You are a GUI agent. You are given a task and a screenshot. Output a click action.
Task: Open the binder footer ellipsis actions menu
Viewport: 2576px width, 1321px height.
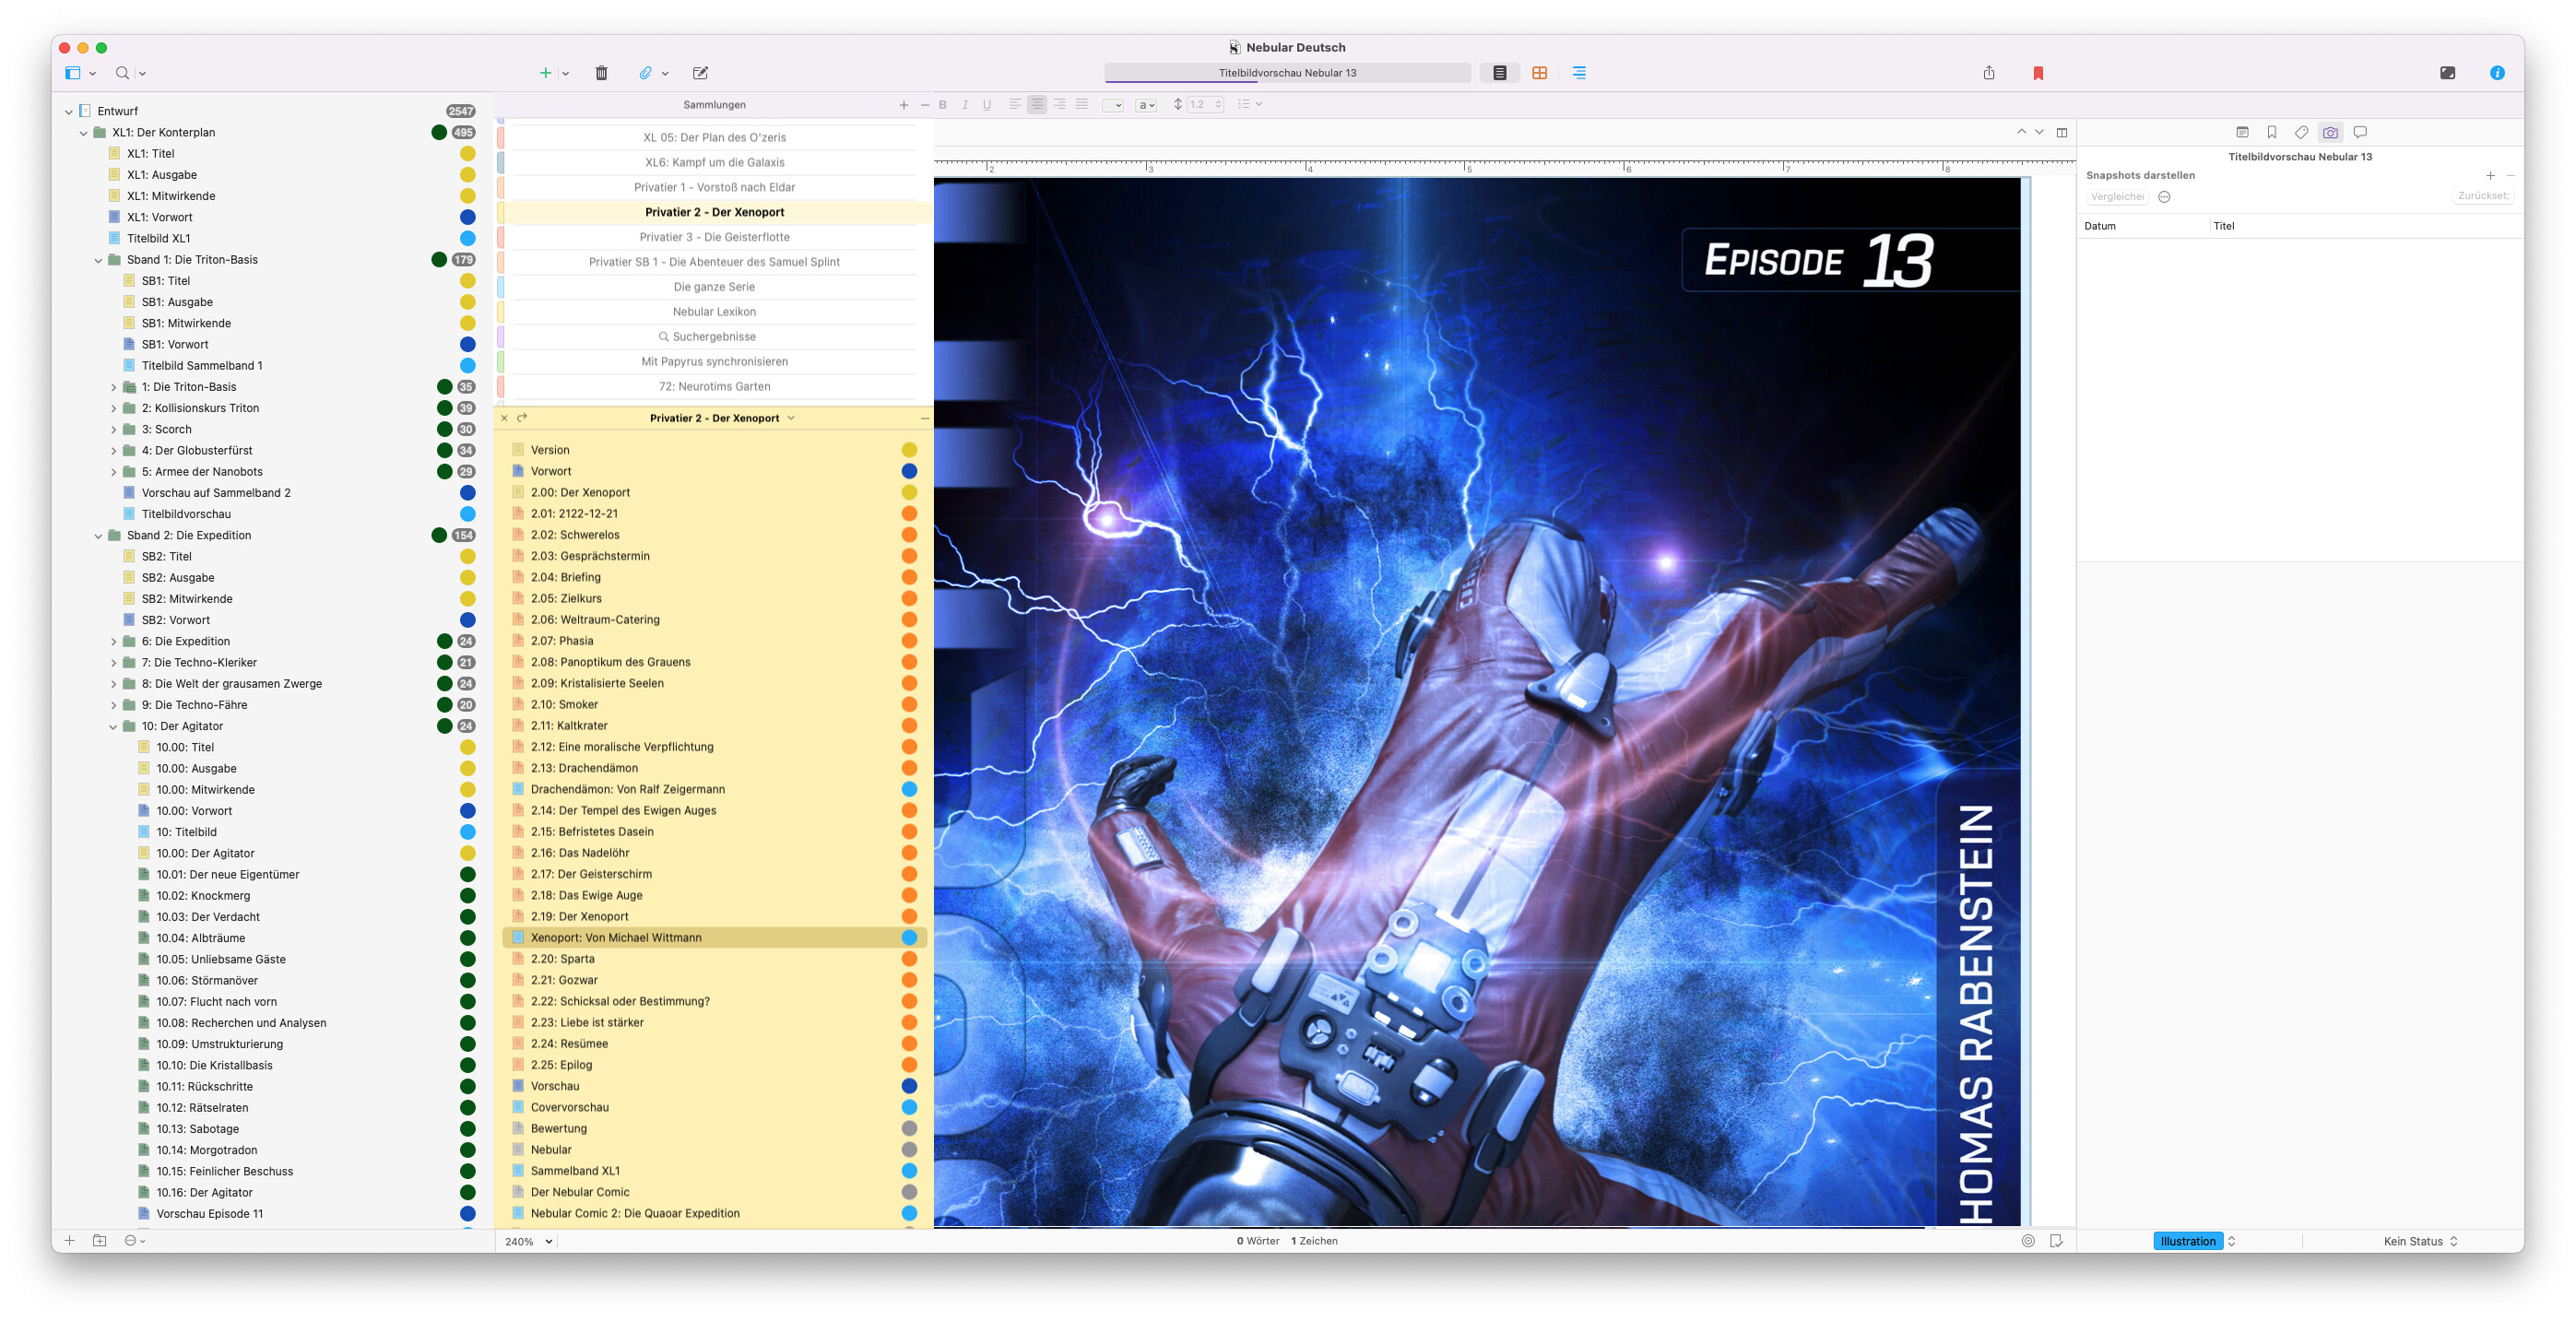(x=134, y=1240)
